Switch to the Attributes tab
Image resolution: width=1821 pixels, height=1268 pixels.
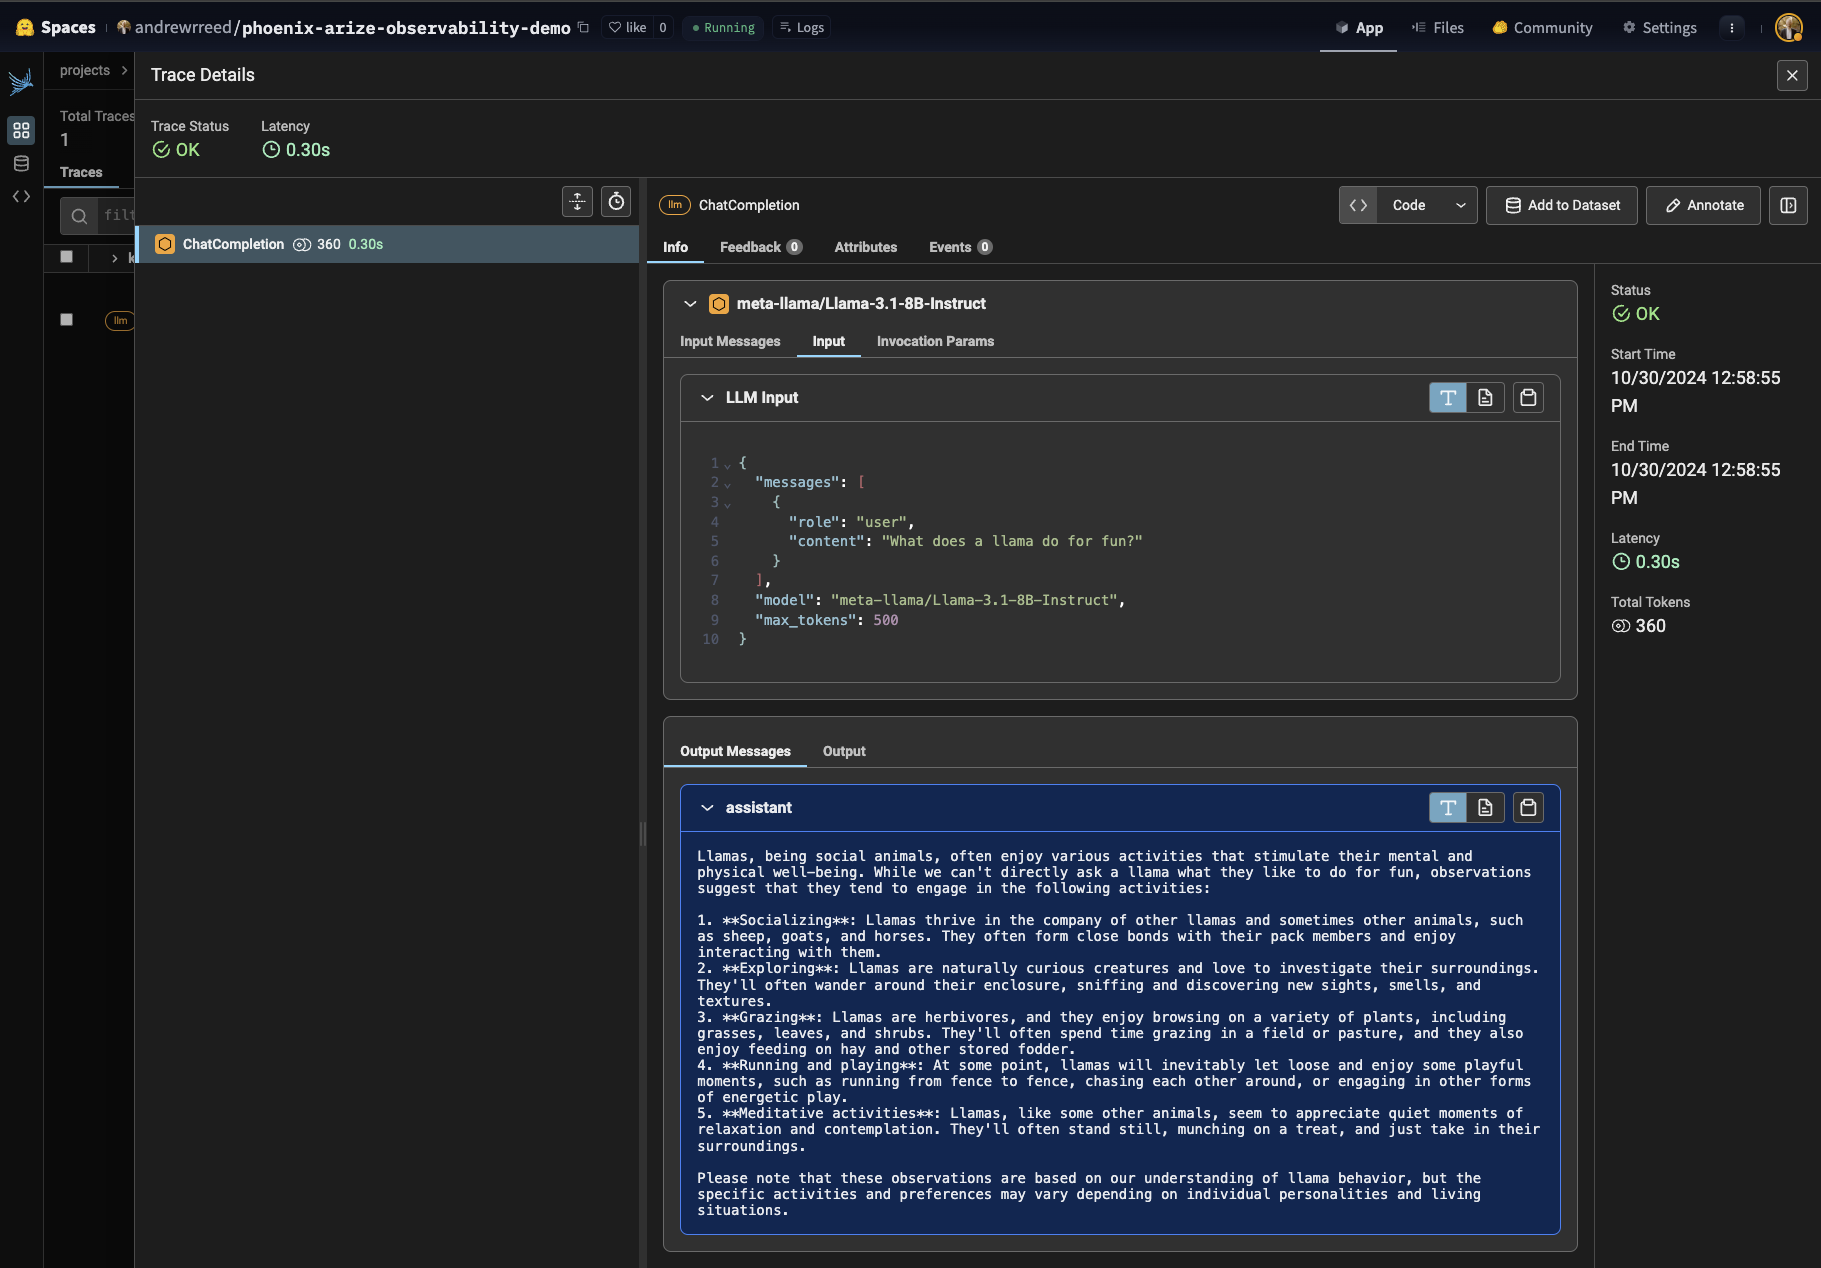865,247
